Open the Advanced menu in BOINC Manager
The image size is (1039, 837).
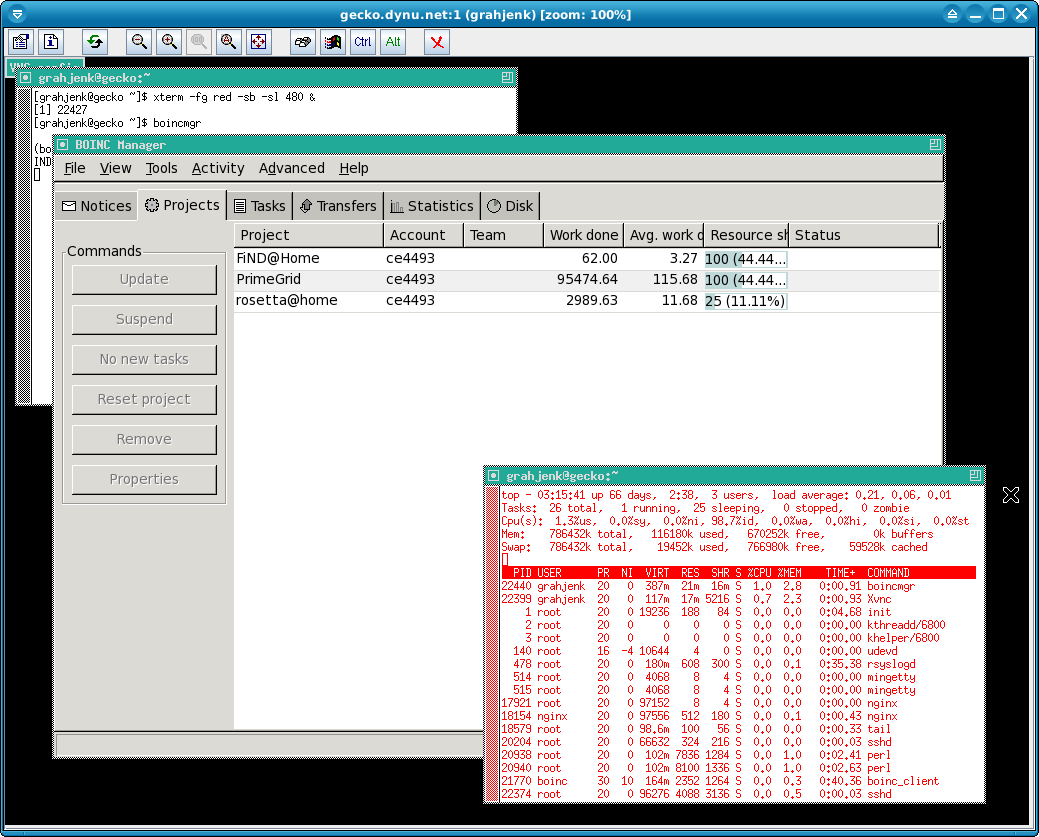coord(292,168)
